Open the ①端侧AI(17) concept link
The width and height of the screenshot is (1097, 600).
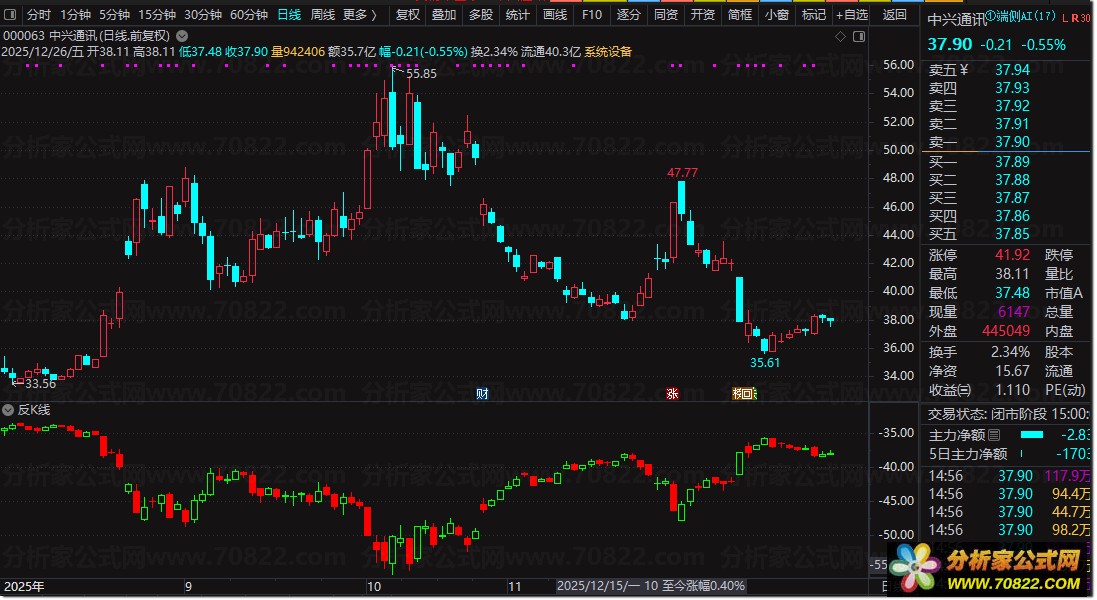click(1021, 16)
